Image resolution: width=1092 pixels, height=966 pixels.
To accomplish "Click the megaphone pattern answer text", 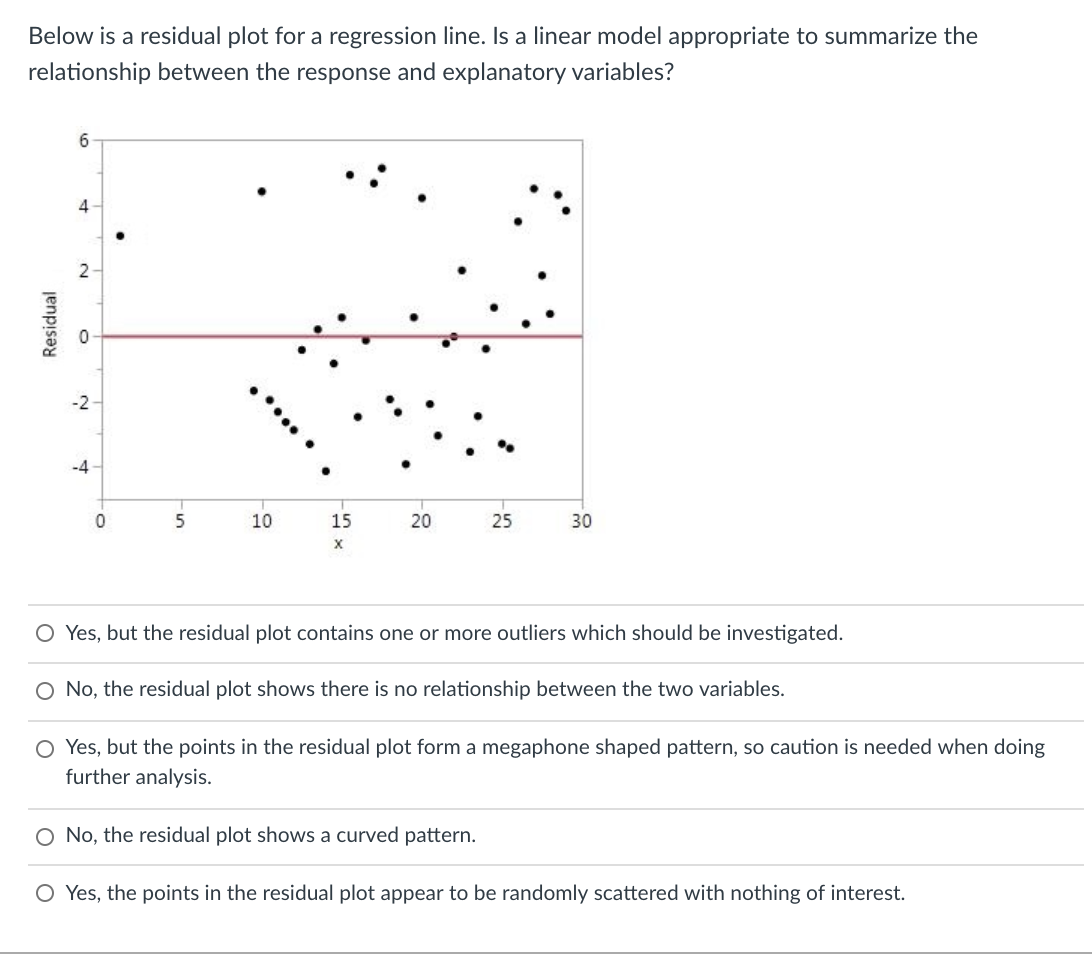I will pyautogui.click(x=555, y=748).
